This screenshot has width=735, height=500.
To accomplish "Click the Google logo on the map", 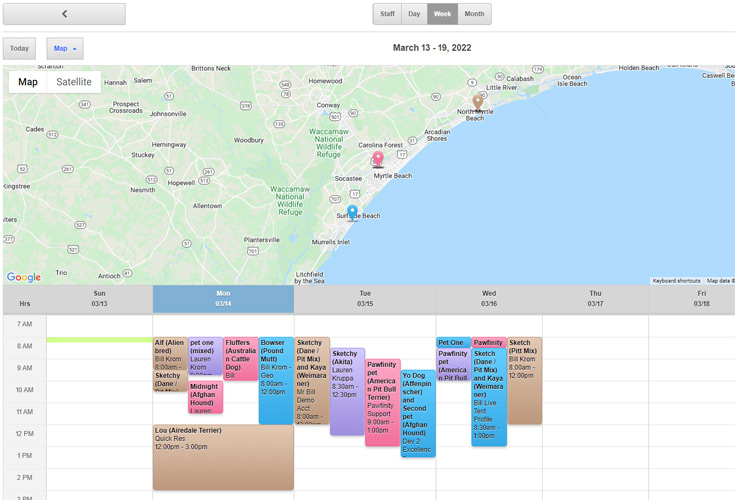I will (24, 277).
